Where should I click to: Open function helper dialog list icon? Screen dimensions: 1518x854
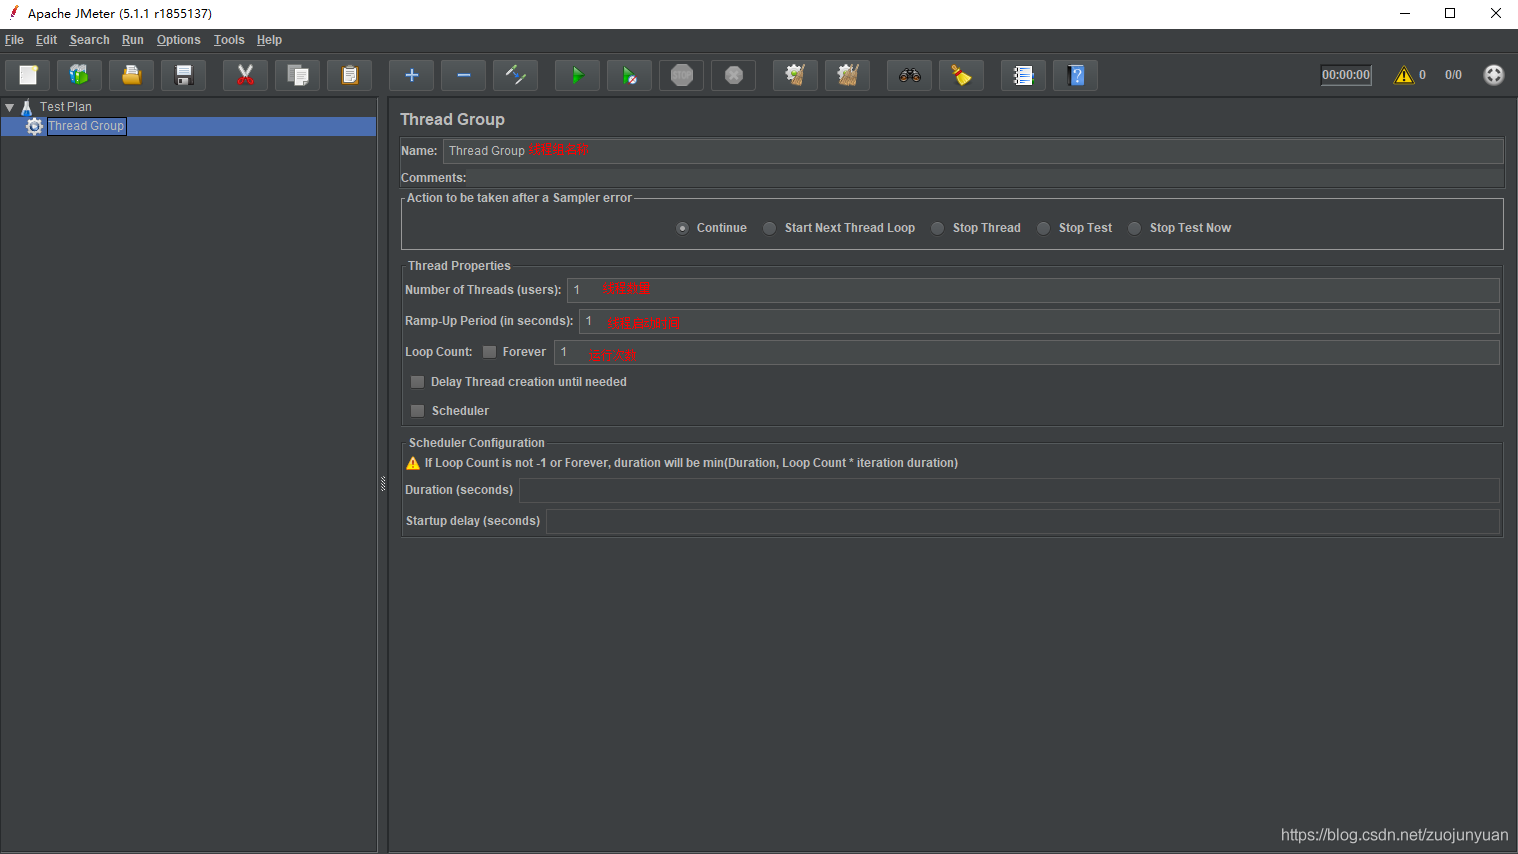click(1023, 75)
